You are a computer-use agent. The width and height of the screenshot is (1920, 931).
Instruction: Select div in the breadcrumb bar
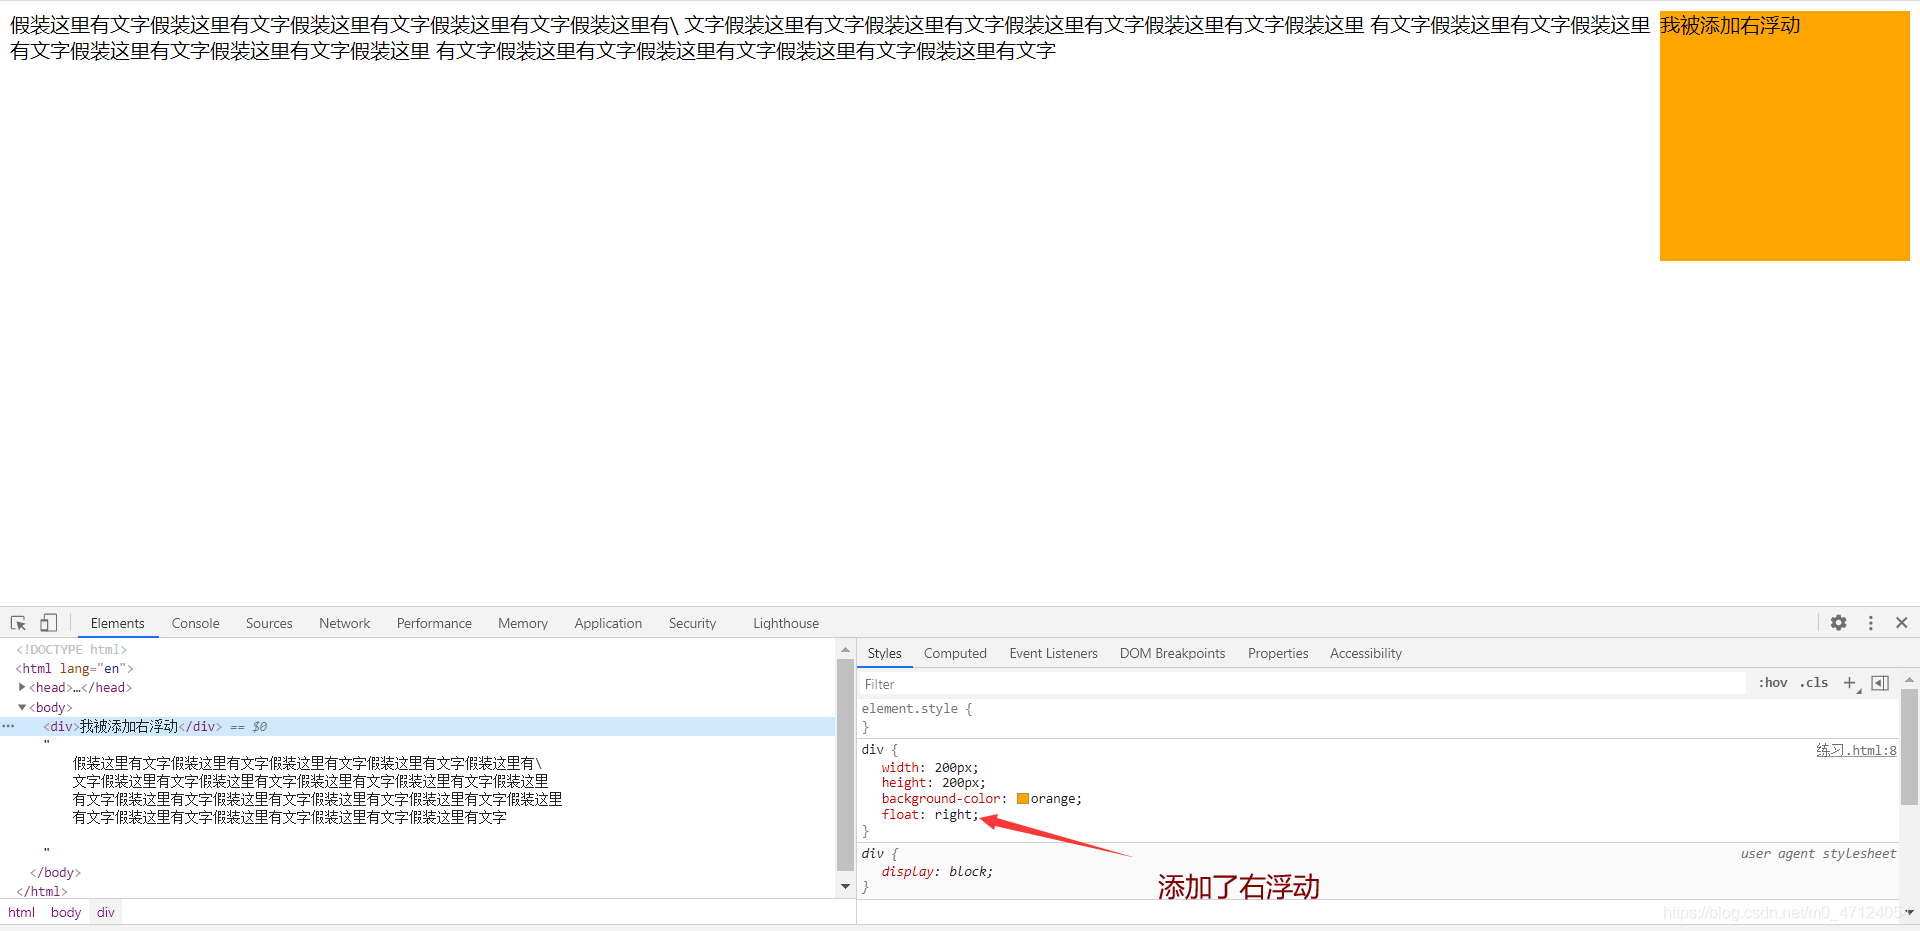click(106, 912)
